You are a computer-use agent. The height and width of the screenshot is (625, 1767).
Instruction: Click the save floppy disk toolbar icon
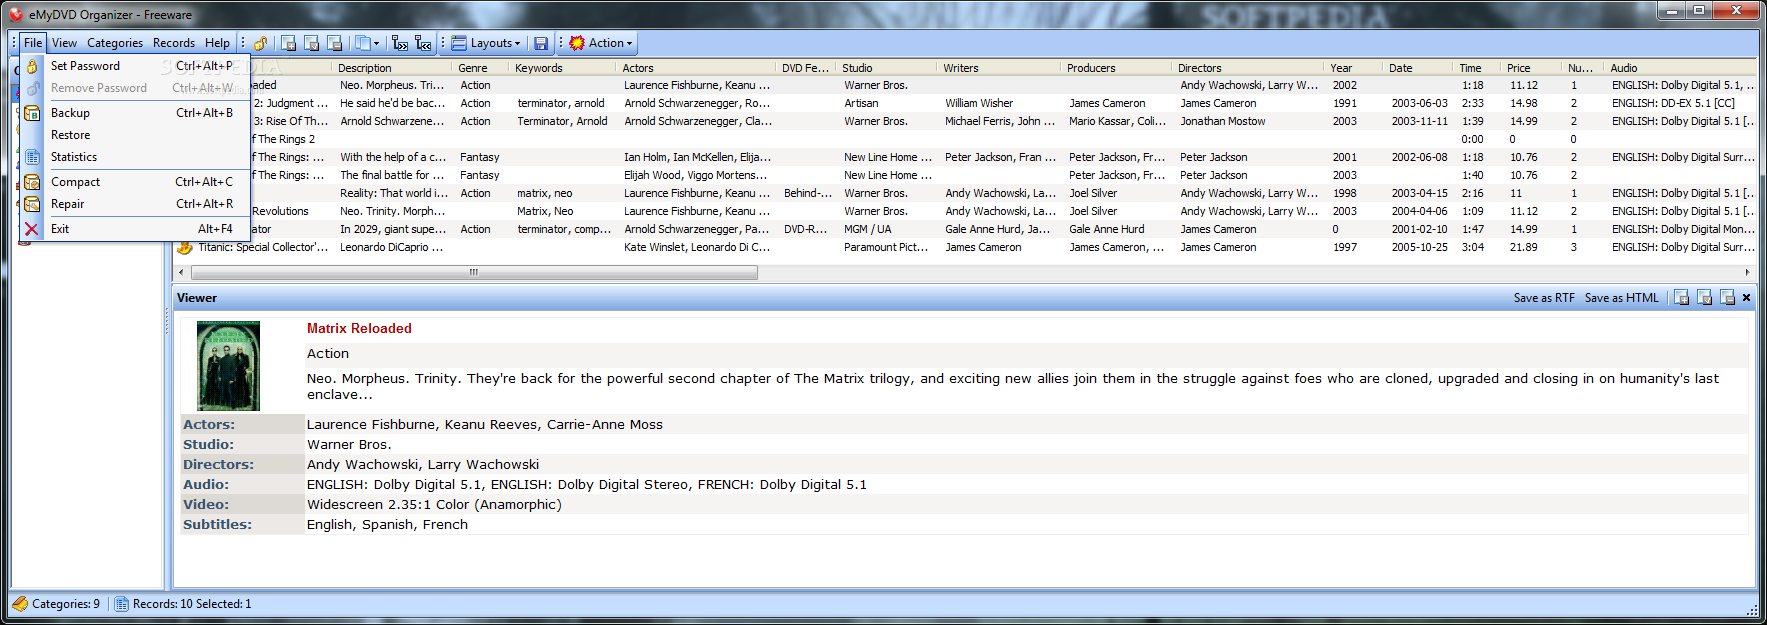click(x=541, y=43)
